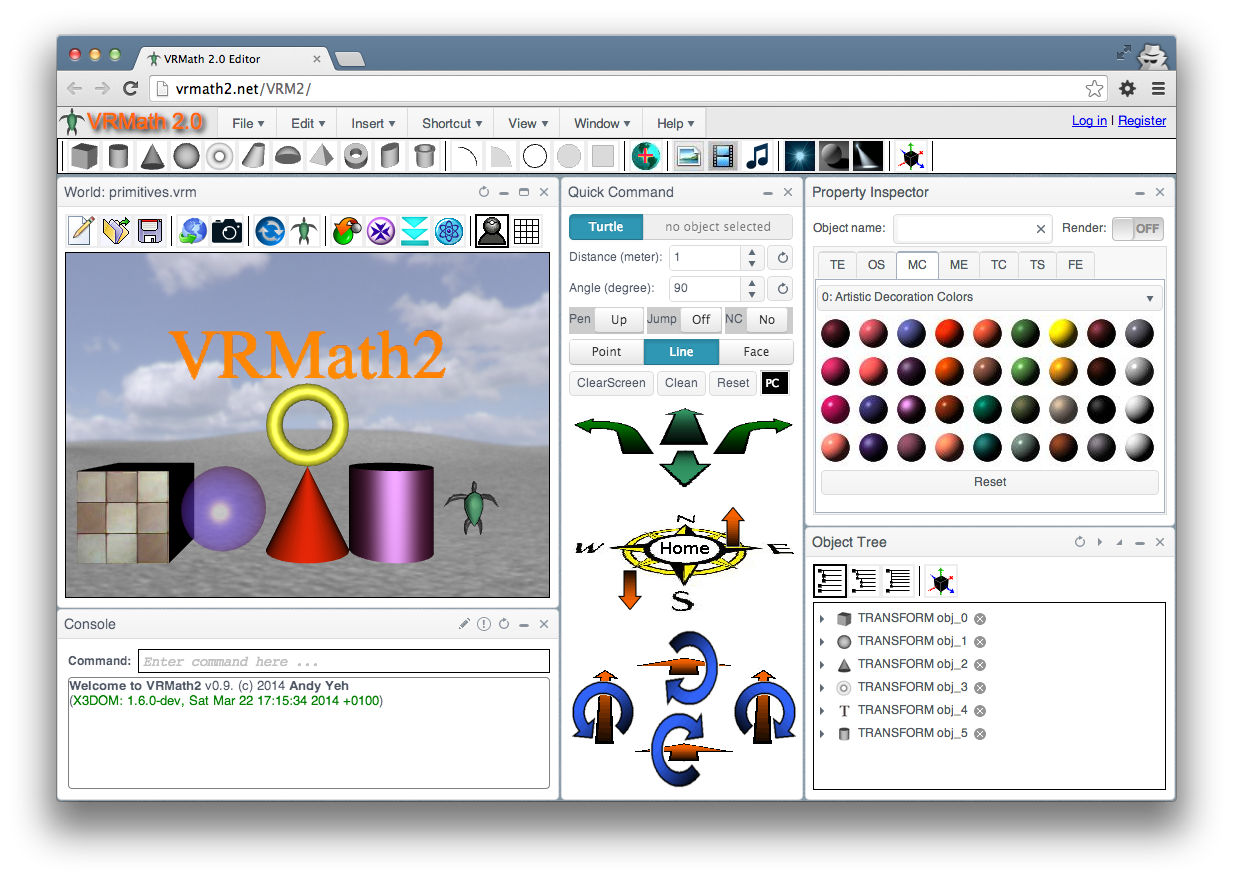1233x880 pixels.
Task: Click the camera snapshot icon
Action: pyautogui.click(x=227, y=231)
